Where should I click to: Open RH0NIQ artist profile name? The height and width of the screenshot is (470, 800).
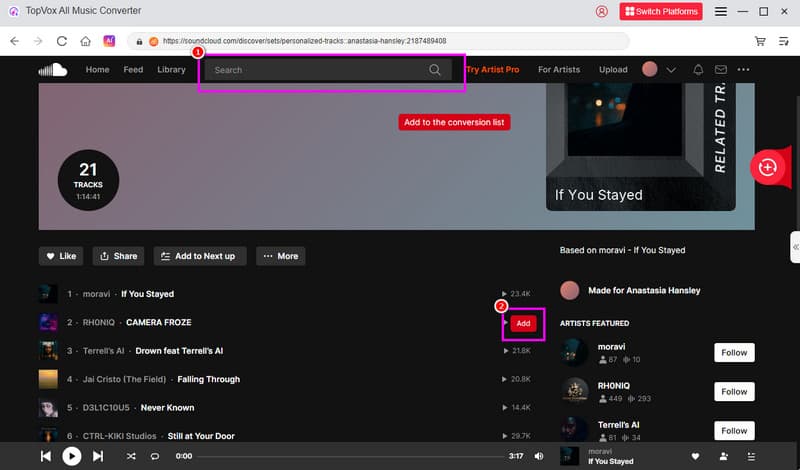coord(614,386)
